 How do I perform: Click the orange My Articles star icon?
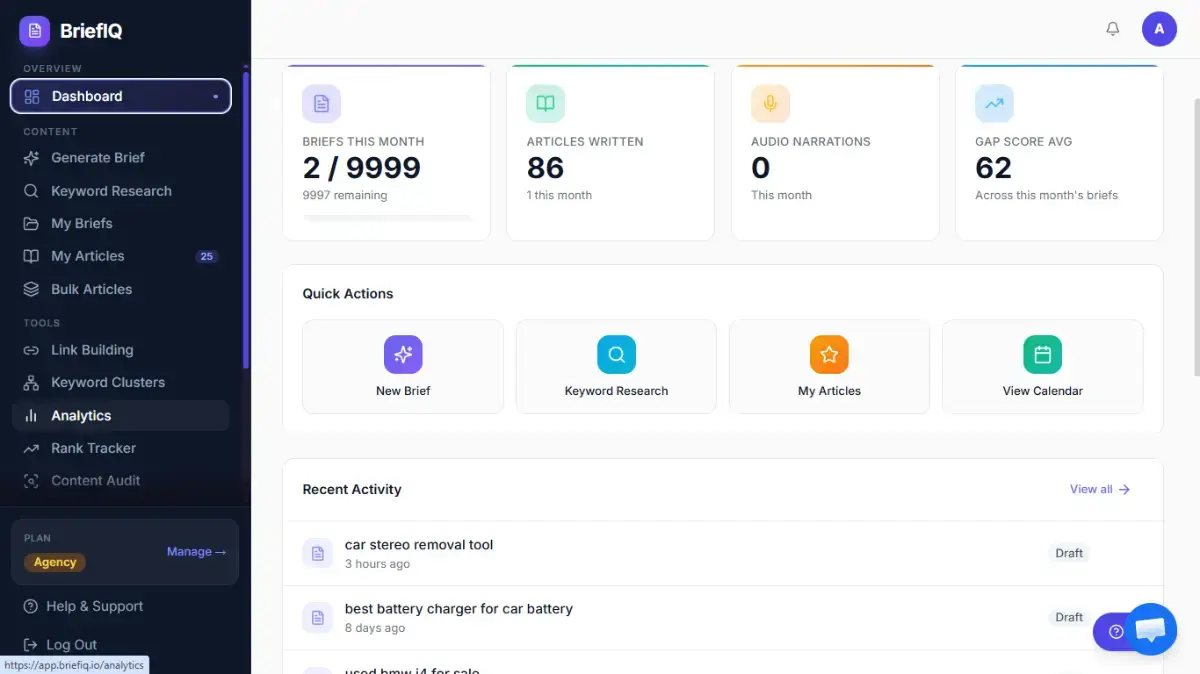829,354
